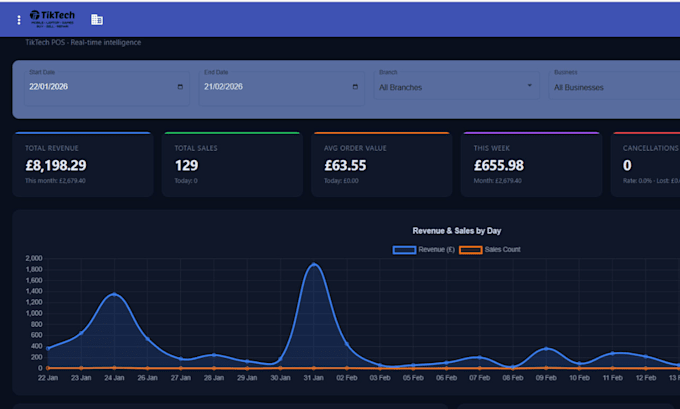The image size is (680, 409).
Task: Click 'TikTech POS - Real-time intelligence' subtitle
Action: pyautogui.click(x=83, y=43)
